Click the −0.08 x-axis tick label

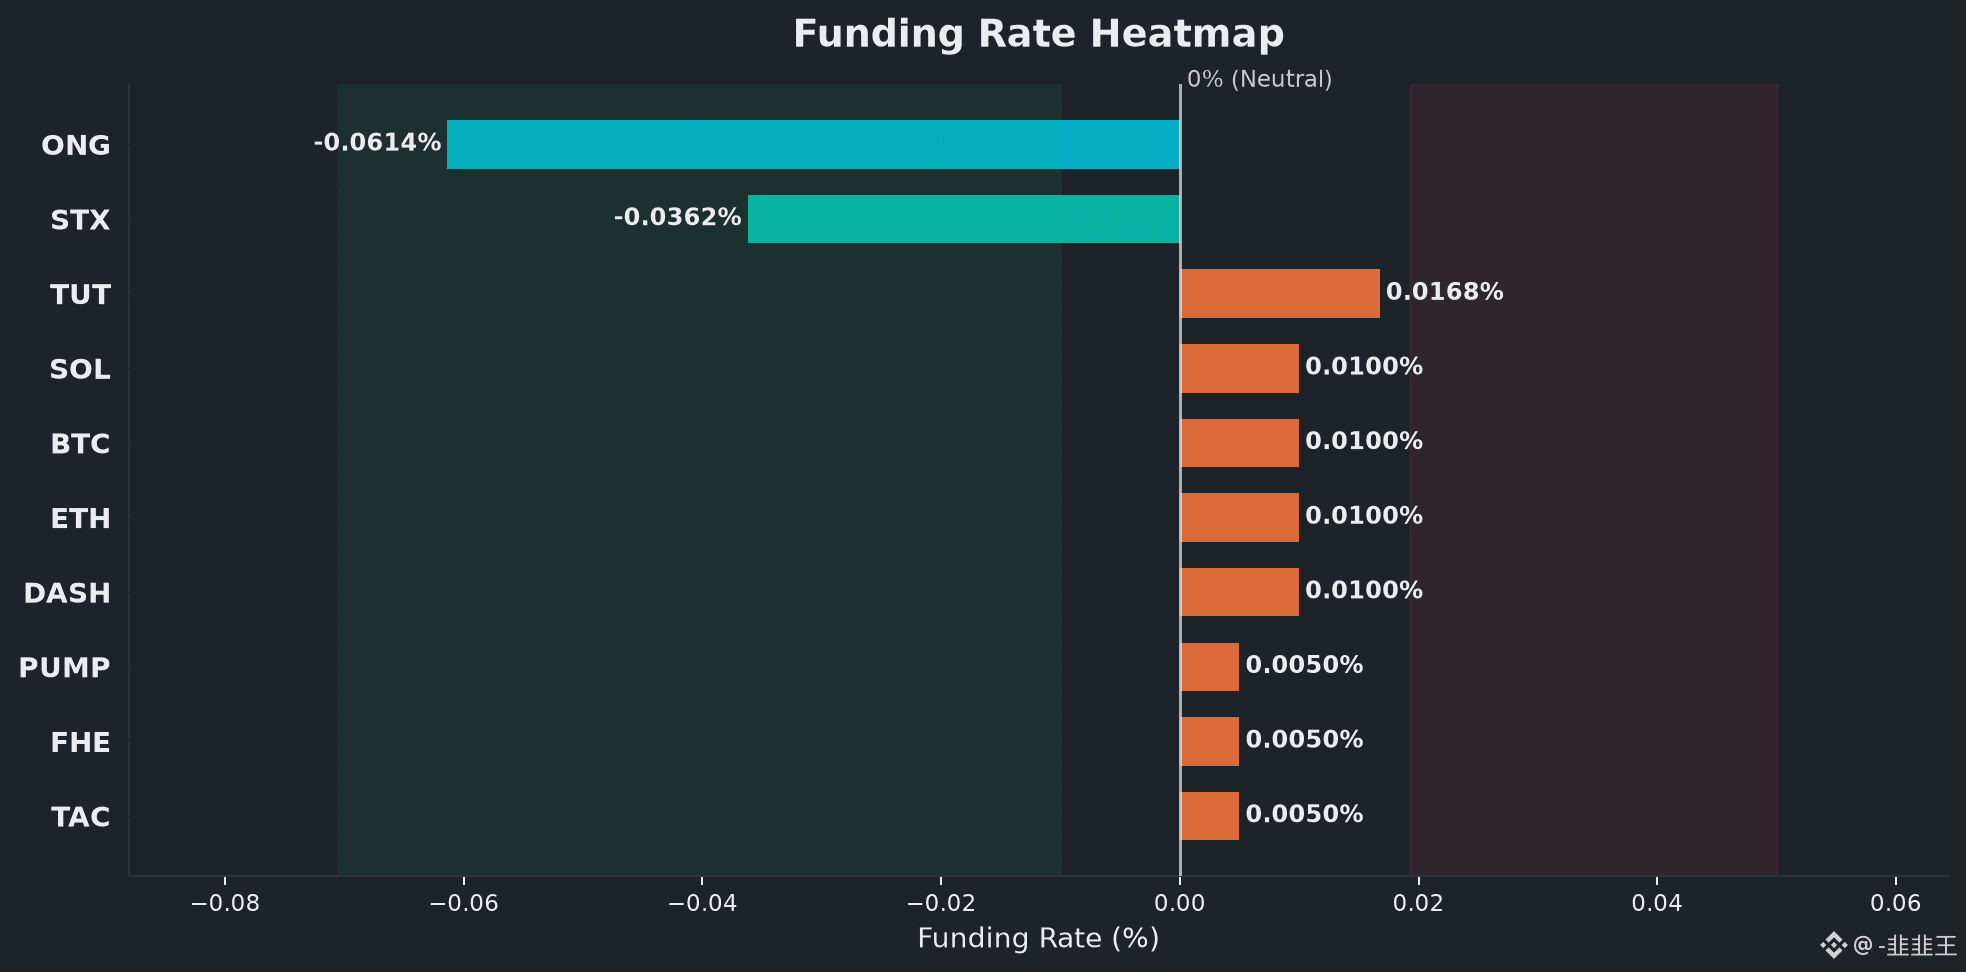[x=225, y=904]
